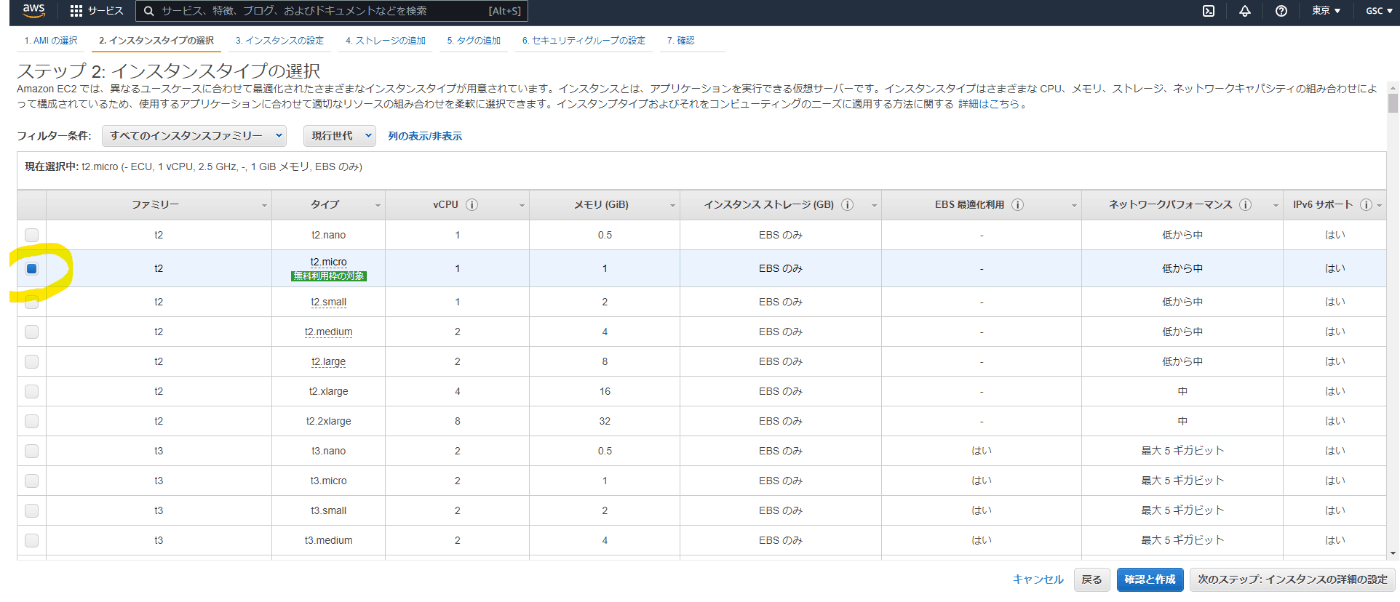The height and width of the screenshot is (602, 1400).
Task: Go to step 1. AMI の選択 tab
Action: point(51,41)
